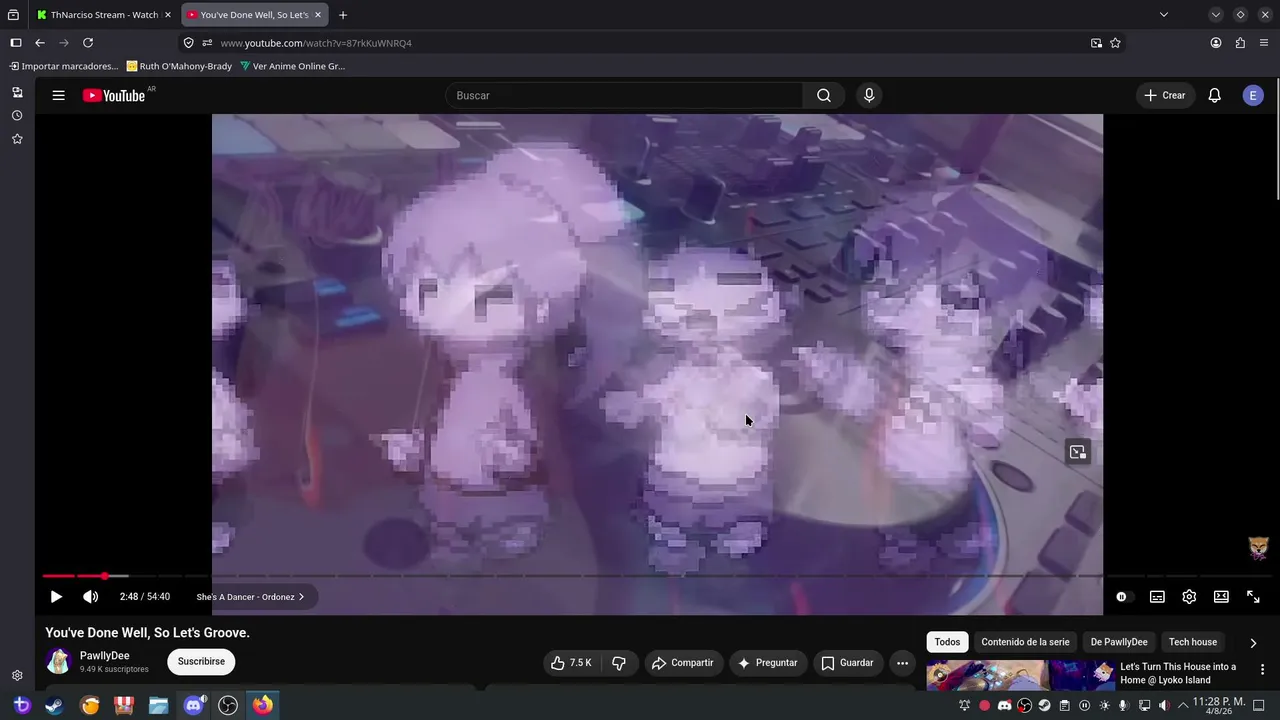Expand hidden system tray icons
This screenshot has width=1280, height=720.
click(1183, 706)
